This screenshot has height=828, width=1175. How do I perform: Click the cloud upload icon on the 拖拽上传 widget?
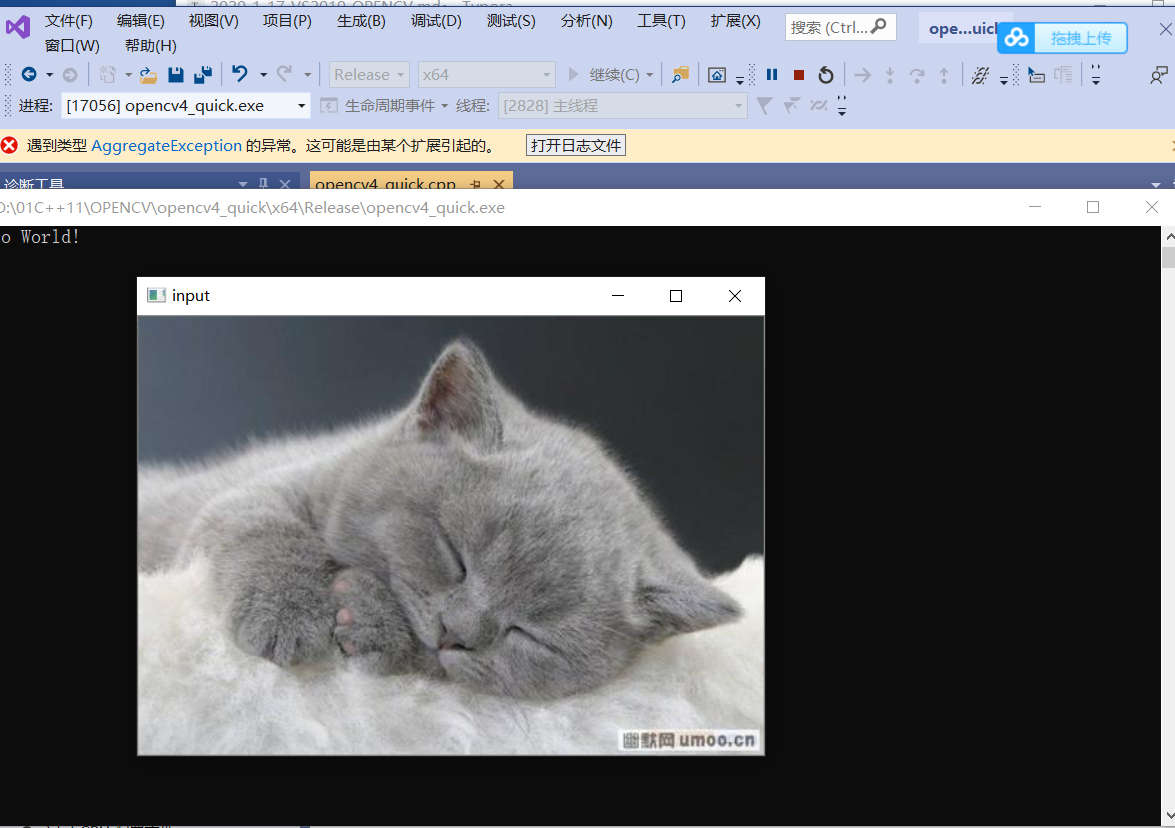(x=1016, y=37)
